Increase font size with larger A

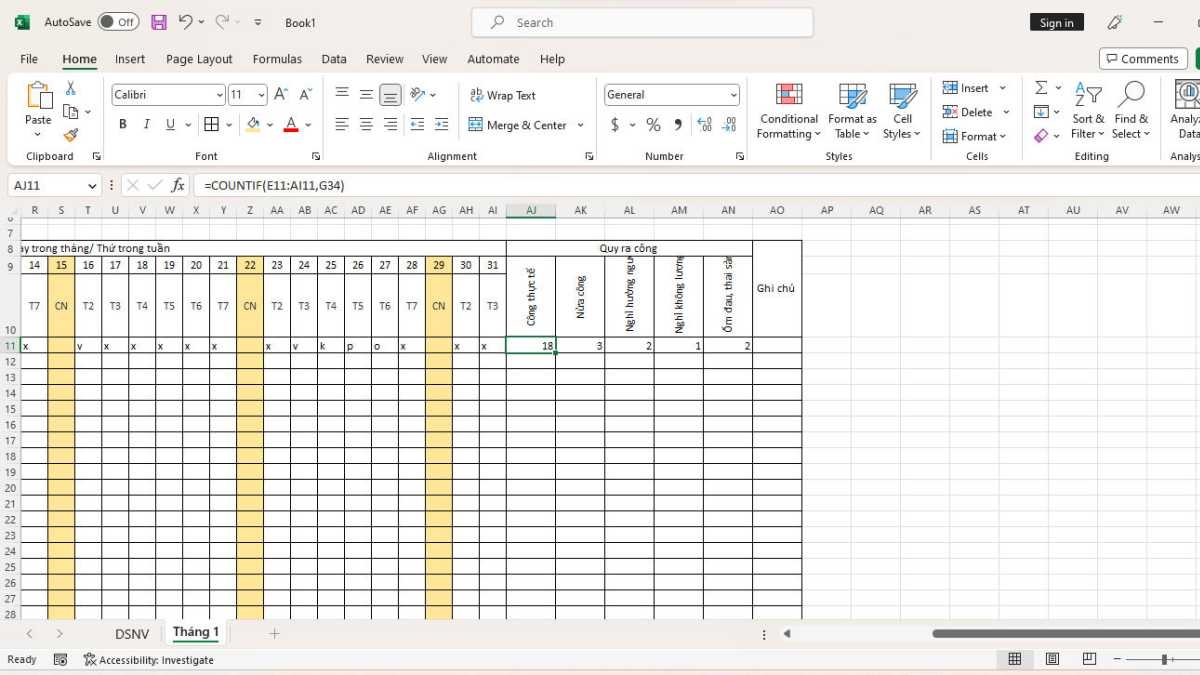coord(281,95)
